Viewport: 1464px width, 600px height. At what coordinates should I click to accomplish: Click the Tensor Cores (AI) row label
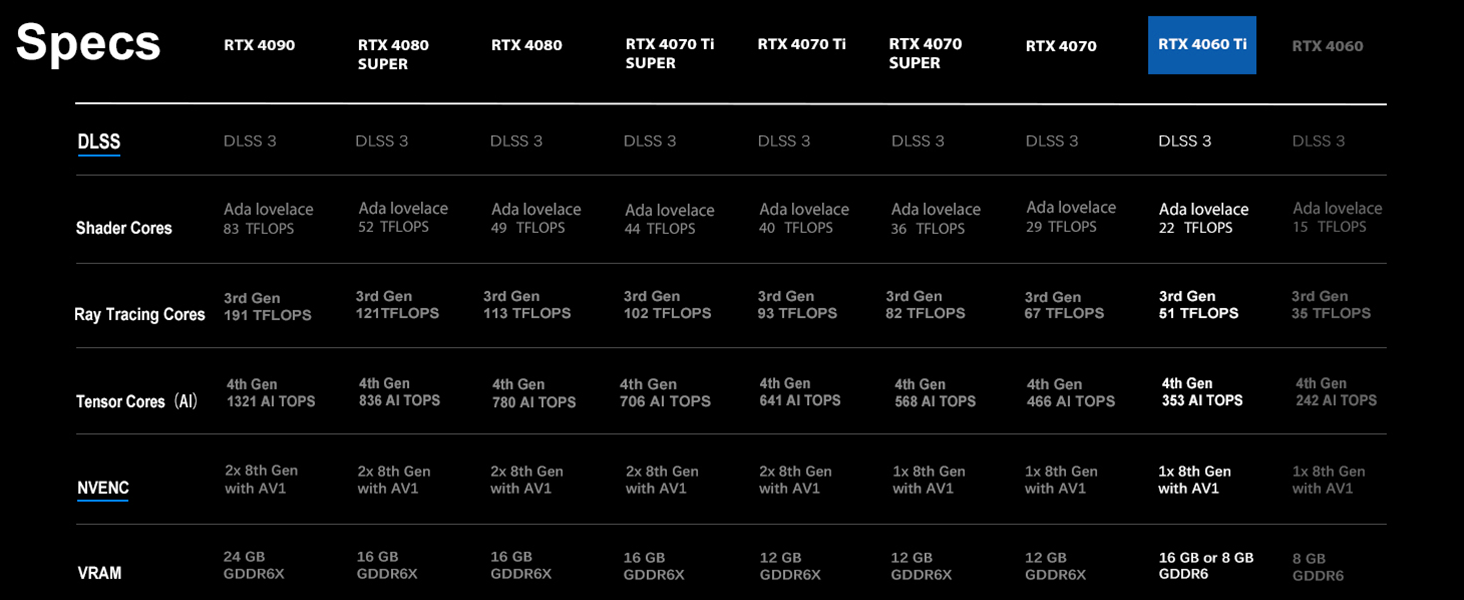pos(137,402)
